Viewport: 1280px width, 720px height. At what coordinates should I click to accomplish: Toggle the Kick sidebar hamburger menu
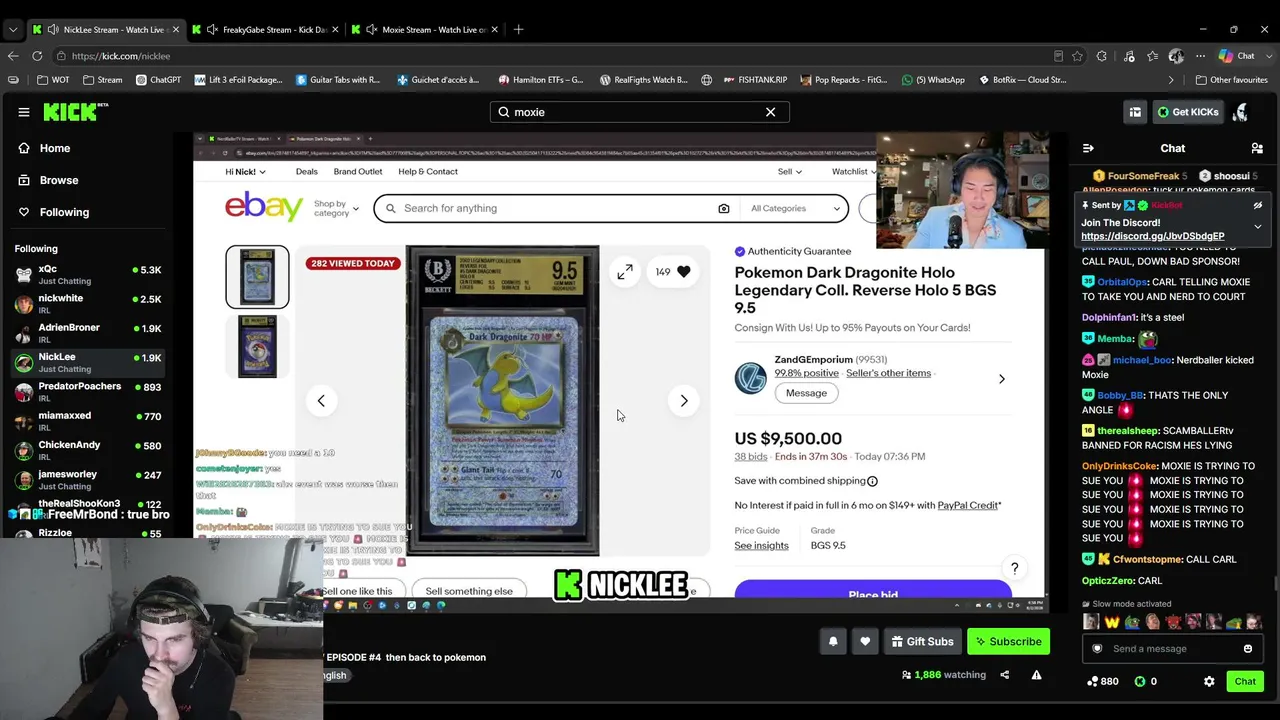pos(24,112)
